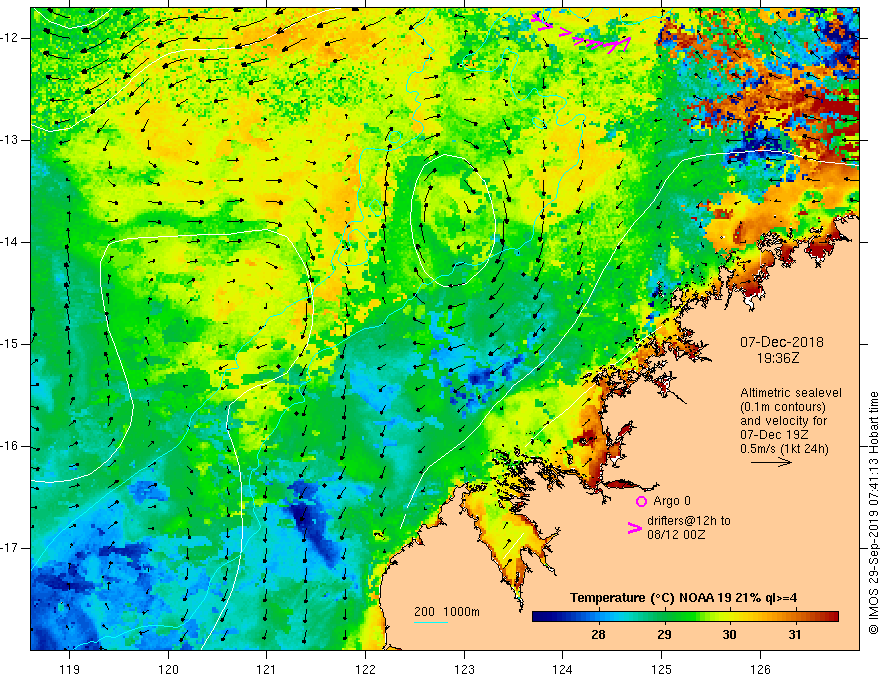
Task: Click colorbar tick label 31
Action: point(794,635)
